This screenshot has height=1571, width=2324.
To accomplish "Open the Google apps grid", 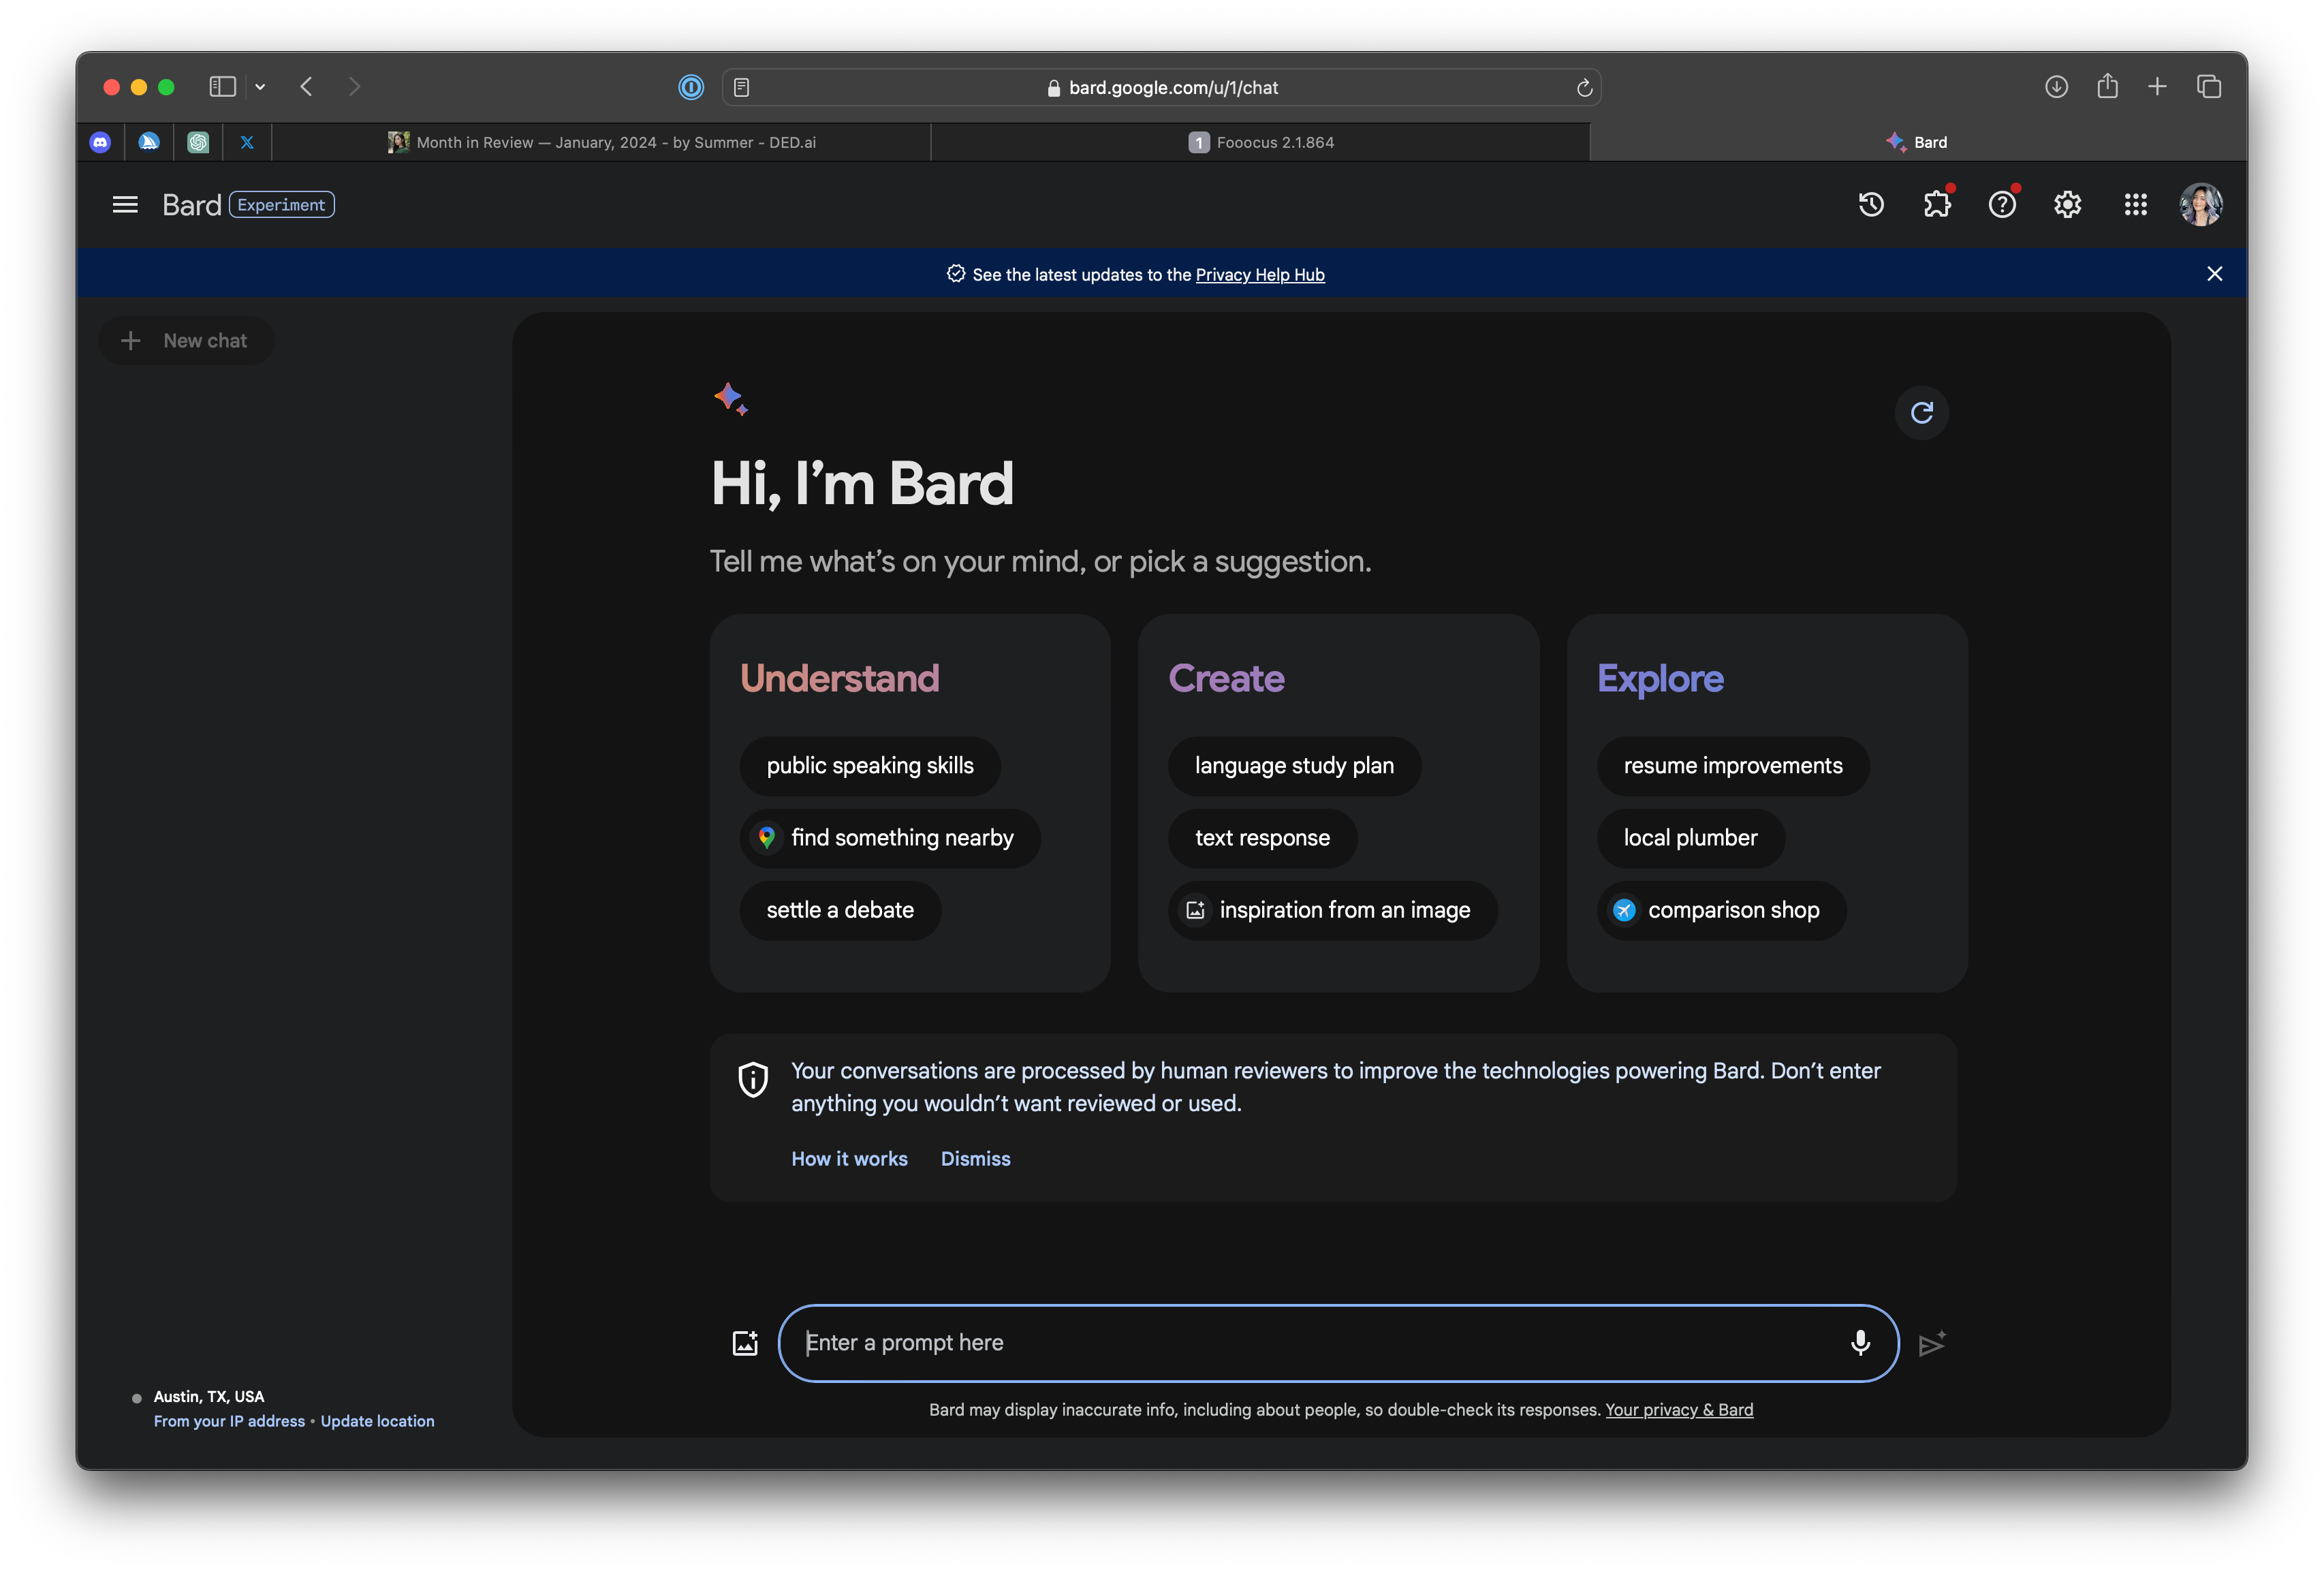I will point(2135,205).
